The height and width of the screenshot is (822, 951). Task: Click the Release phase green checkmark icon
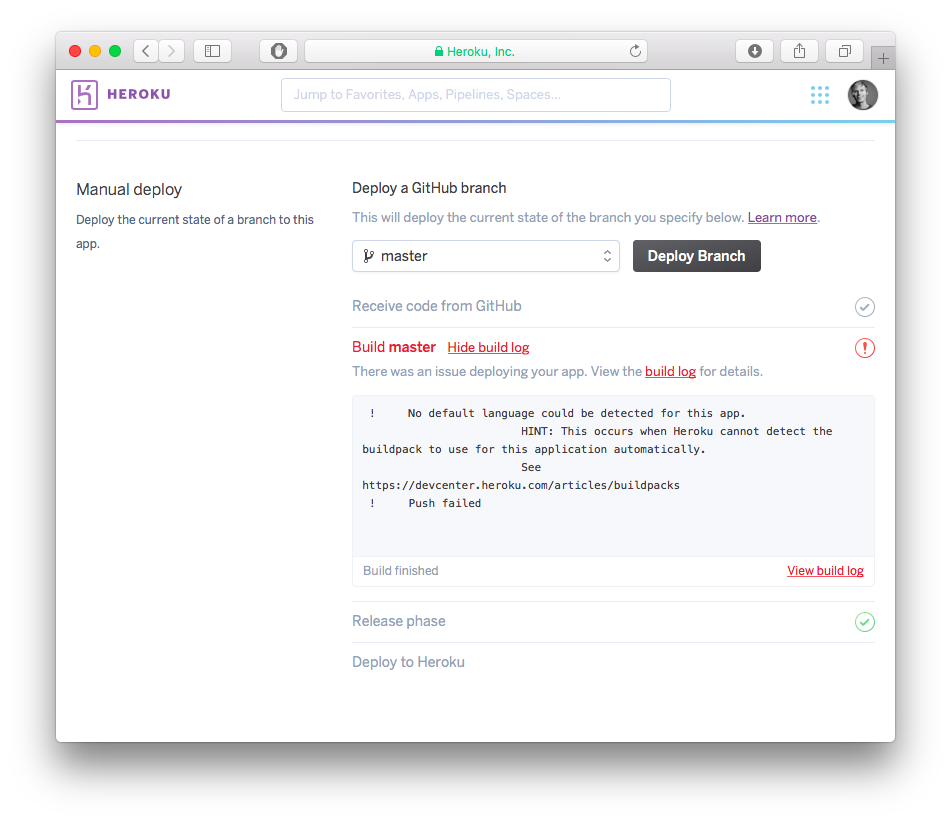tap(864, 622)
